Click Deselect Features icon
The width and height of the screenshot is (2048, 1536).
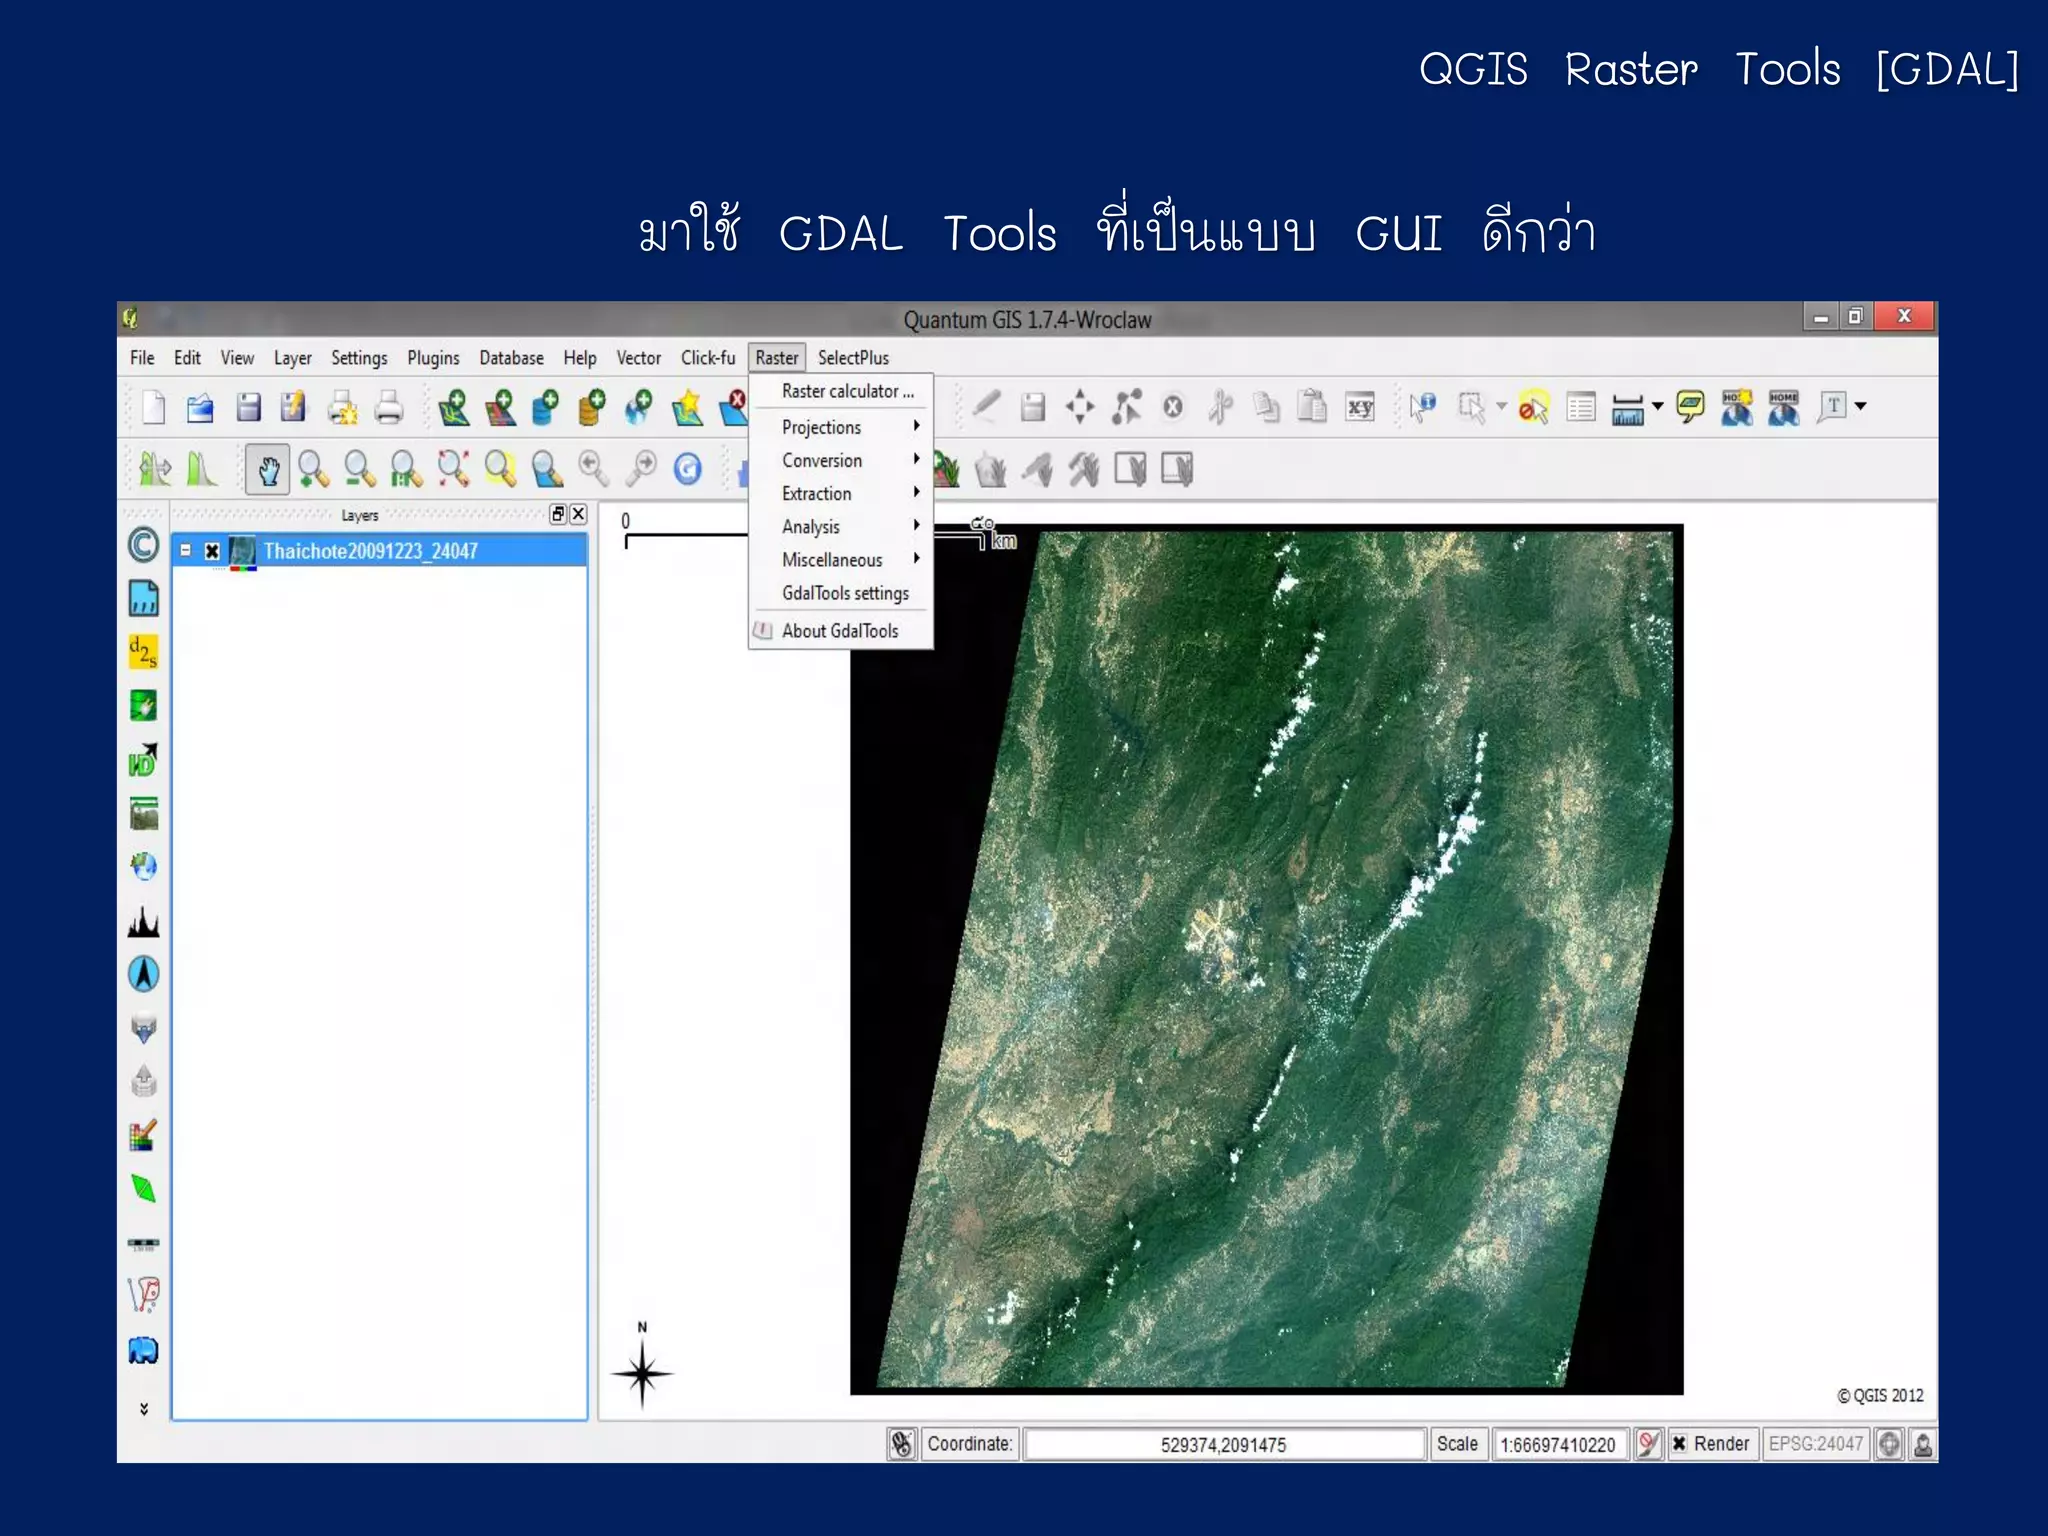[x=1533, y=407]
